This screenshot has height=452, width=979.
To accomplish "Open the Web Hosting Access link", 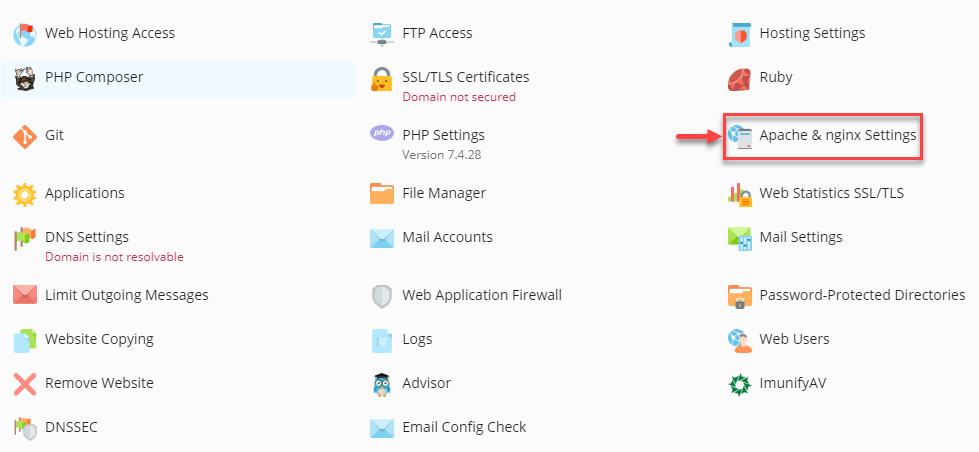I will click(109, 34).
